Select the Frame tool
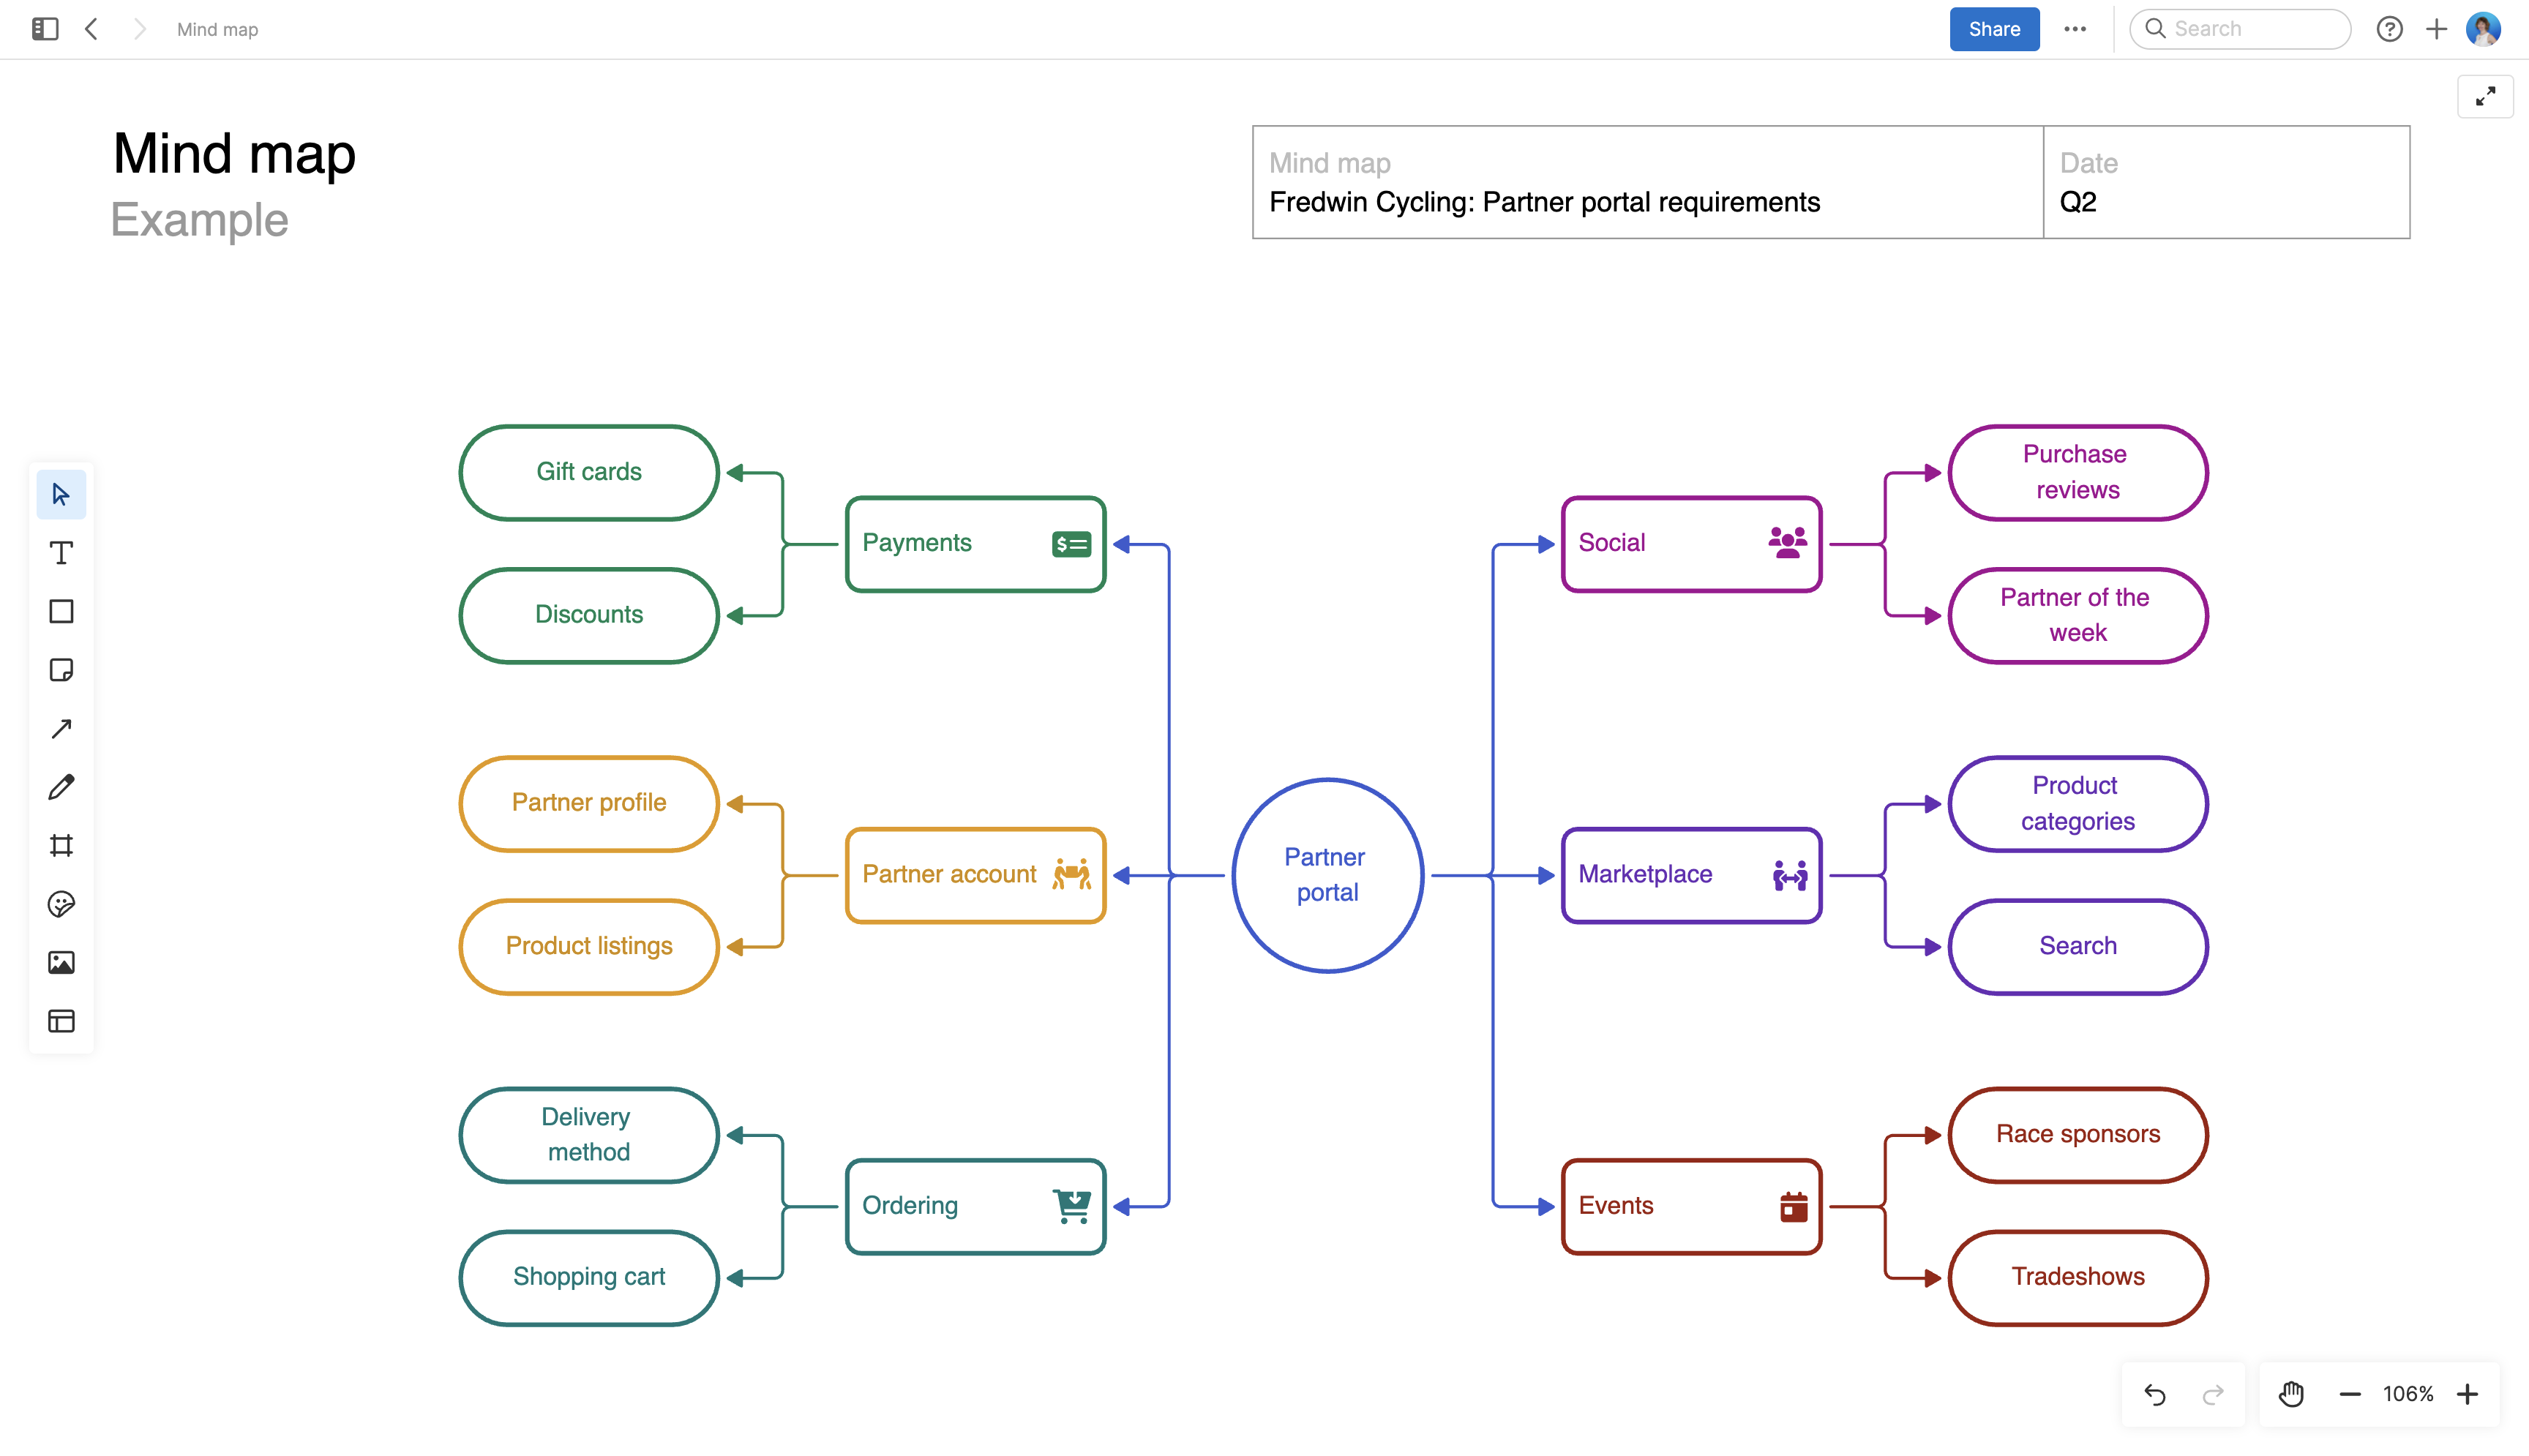The image size is (2529, 1456). click(x=61, y=845)
